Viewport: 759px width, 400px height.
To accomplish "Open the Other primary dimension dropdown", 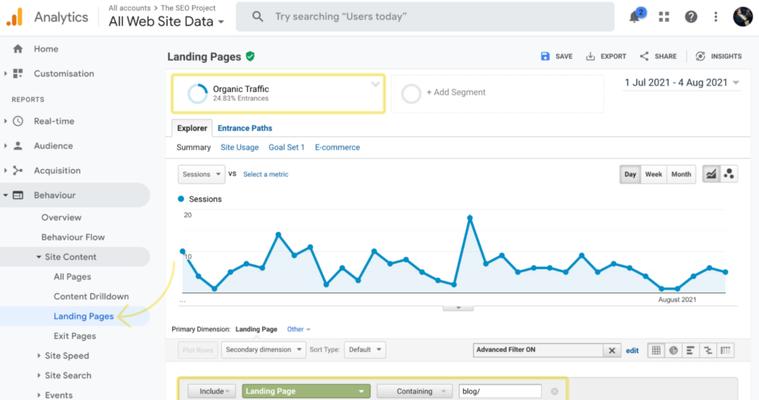I will [298, 329].
